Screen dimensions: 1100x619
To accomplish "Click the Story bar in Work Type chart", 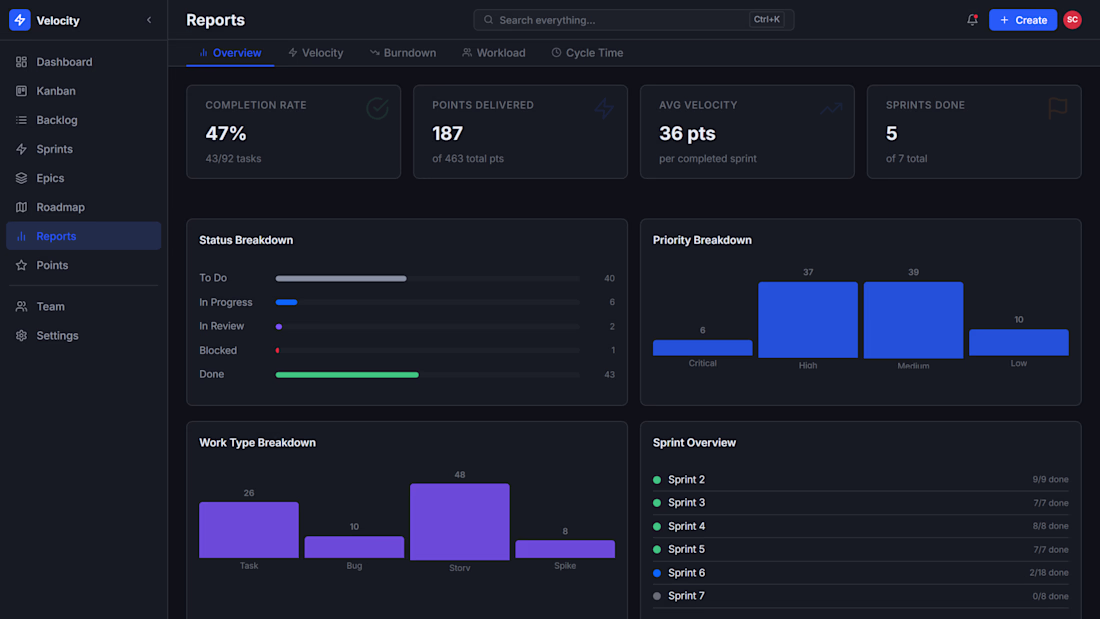I will click(x=460, y=521).
